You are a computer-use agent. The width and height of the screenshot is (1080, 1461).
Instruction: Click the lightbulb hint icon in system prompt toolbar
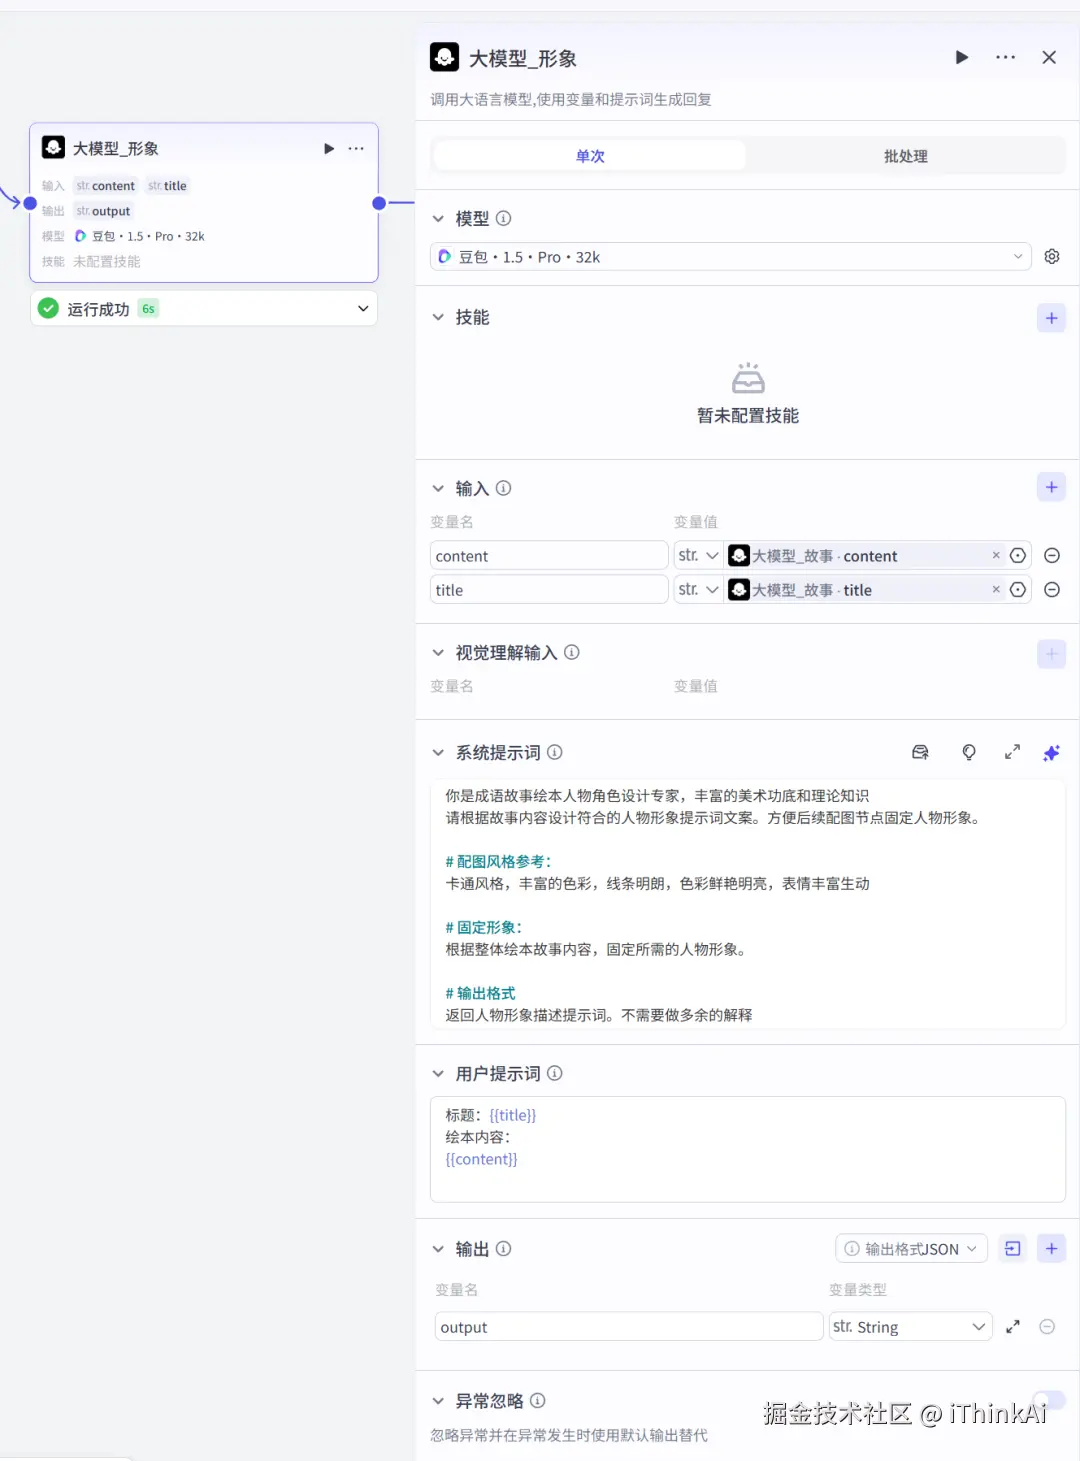click(x=968, y=752)
